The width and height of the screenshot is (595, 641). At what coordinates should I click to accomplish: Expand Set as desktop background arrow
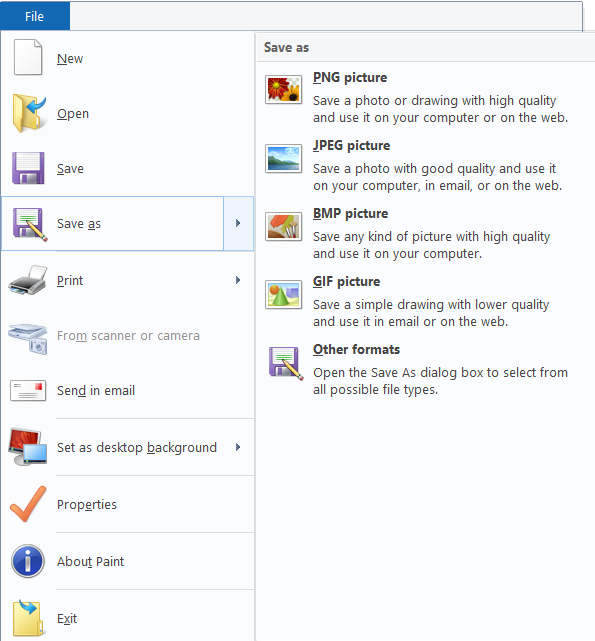click(x=238, y=447)
